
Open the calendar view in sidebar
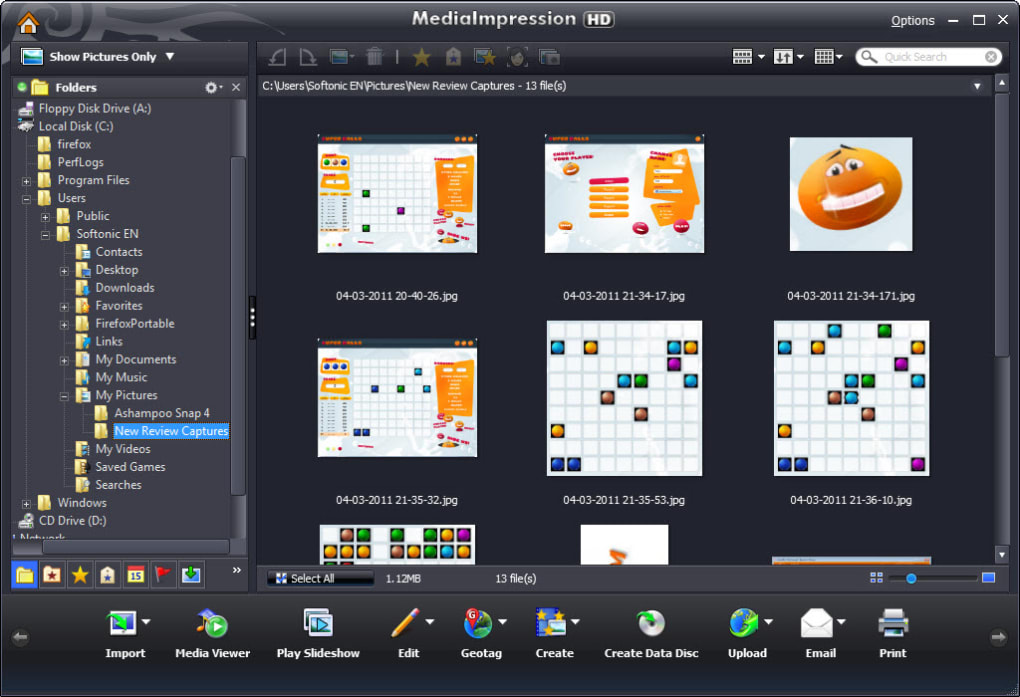[135, 575]
